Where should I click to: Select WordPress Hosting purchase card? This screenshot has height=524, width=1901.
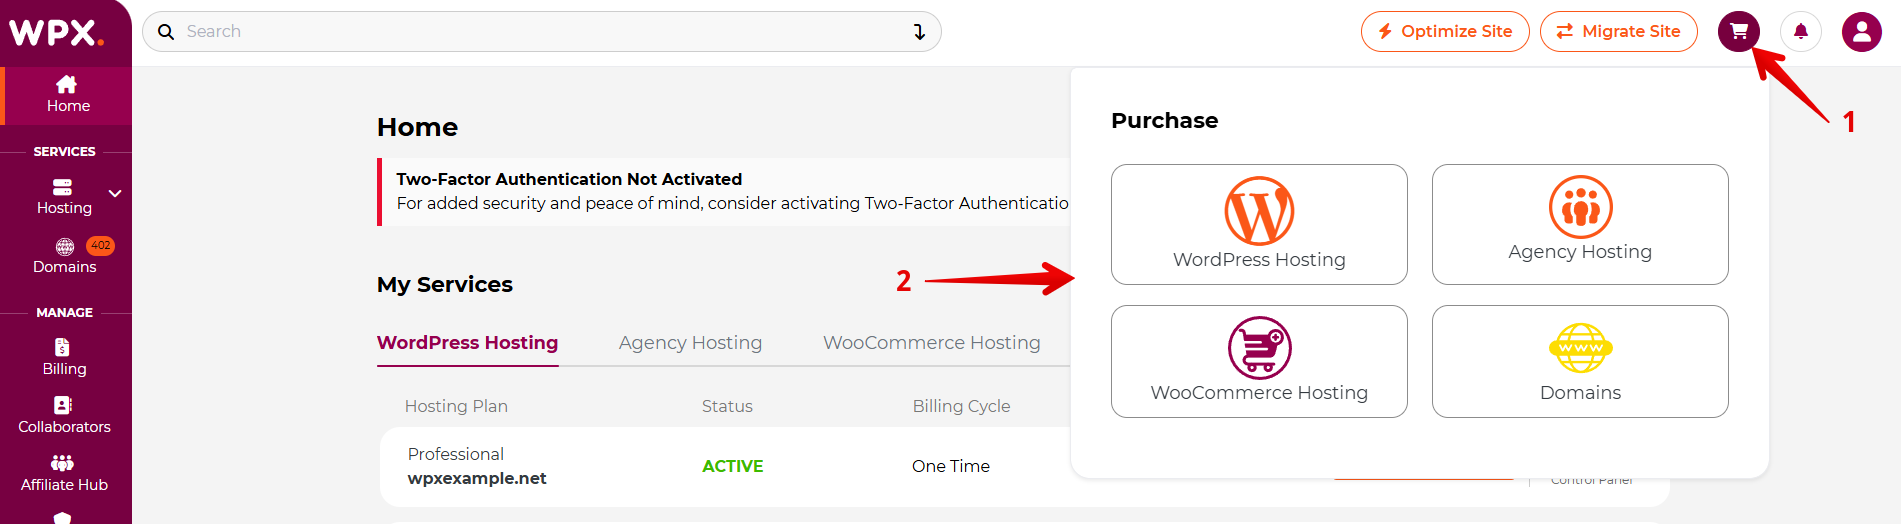click(x=1259, y=224)
